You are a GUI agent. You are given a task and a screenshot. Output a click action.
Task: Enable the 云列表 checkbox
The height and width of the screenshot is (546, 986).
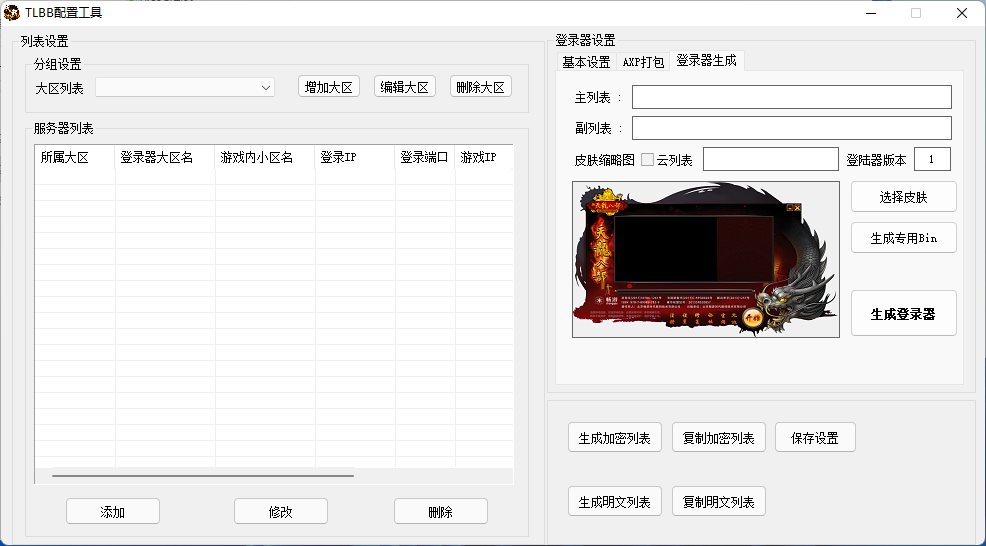click(647, 160)
